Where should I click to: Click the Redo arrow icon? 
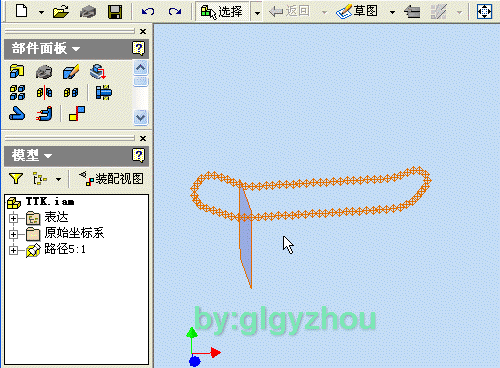pyautogui.click(x=174, y=12)
